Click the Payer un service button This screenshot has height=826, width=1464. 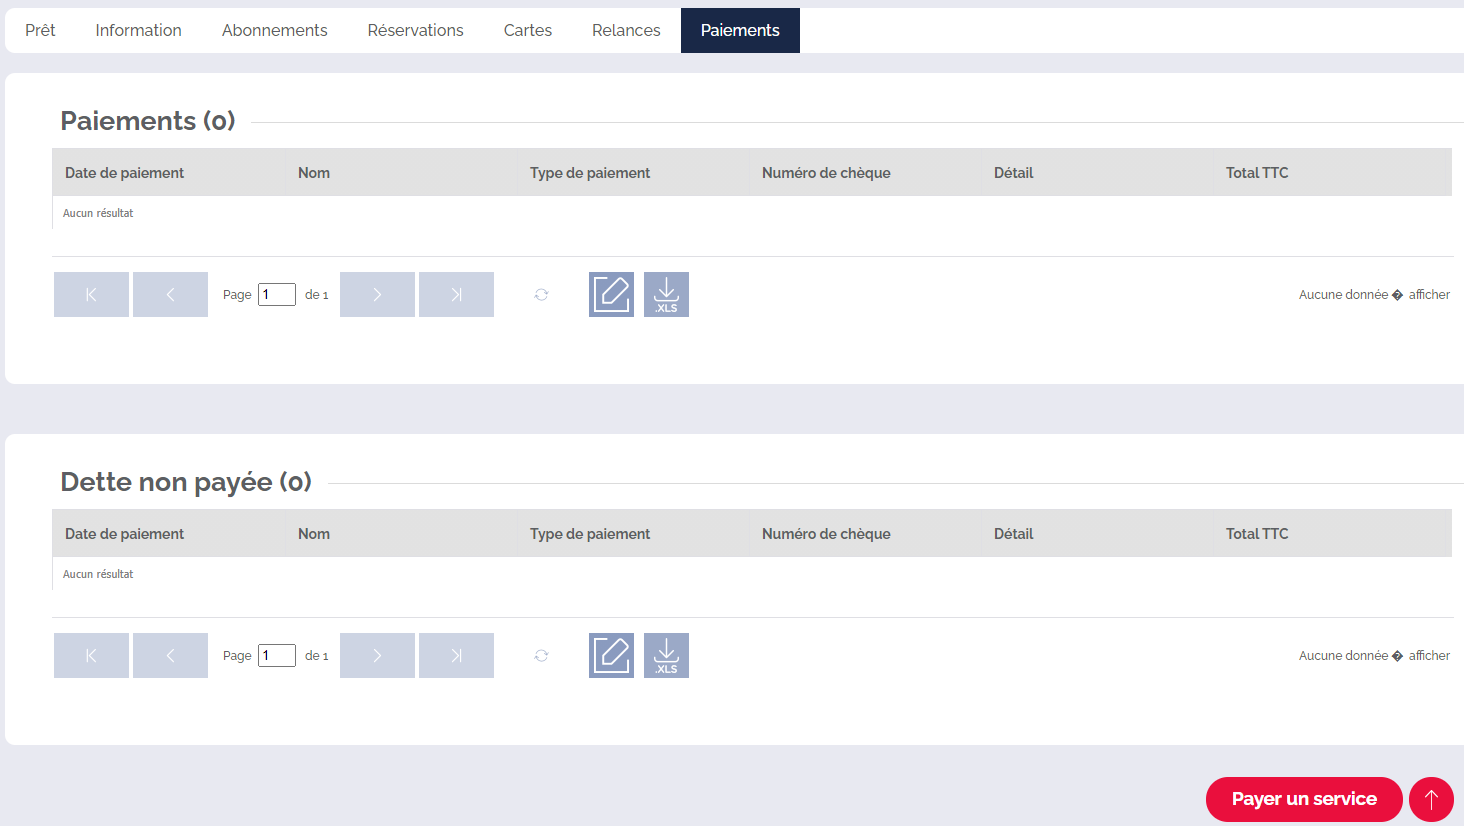pyautogui.click(x=1304, y=799)
